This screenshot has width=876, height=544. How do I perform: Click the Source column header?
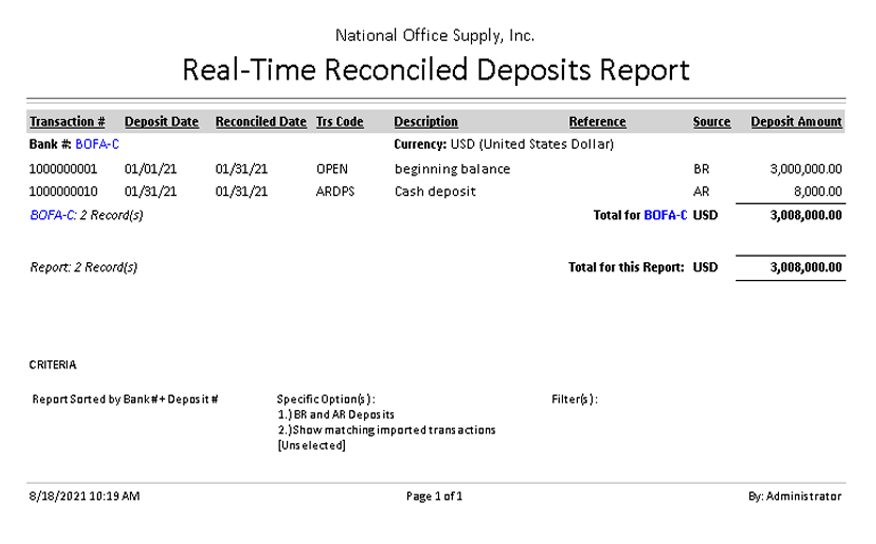[x=711, y=122]
